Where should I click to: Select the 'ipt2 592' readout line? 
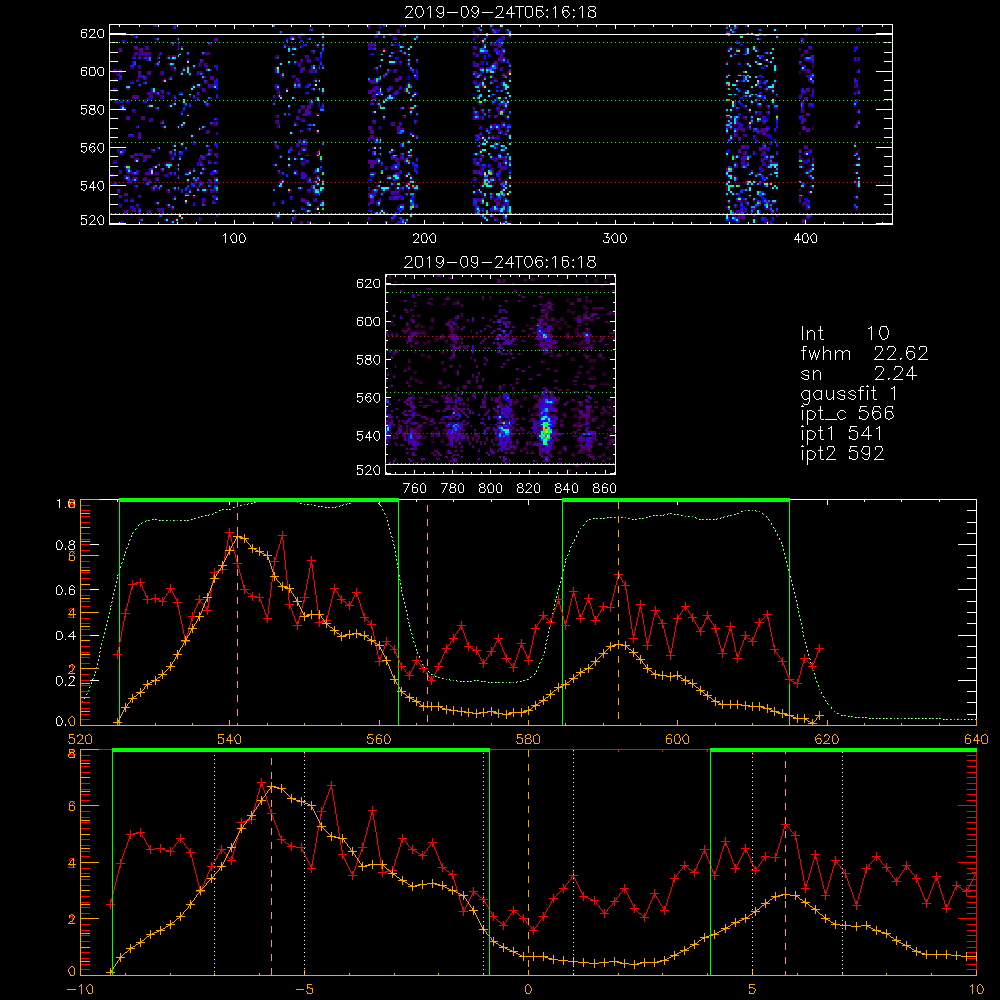click(x=842, y=453)
